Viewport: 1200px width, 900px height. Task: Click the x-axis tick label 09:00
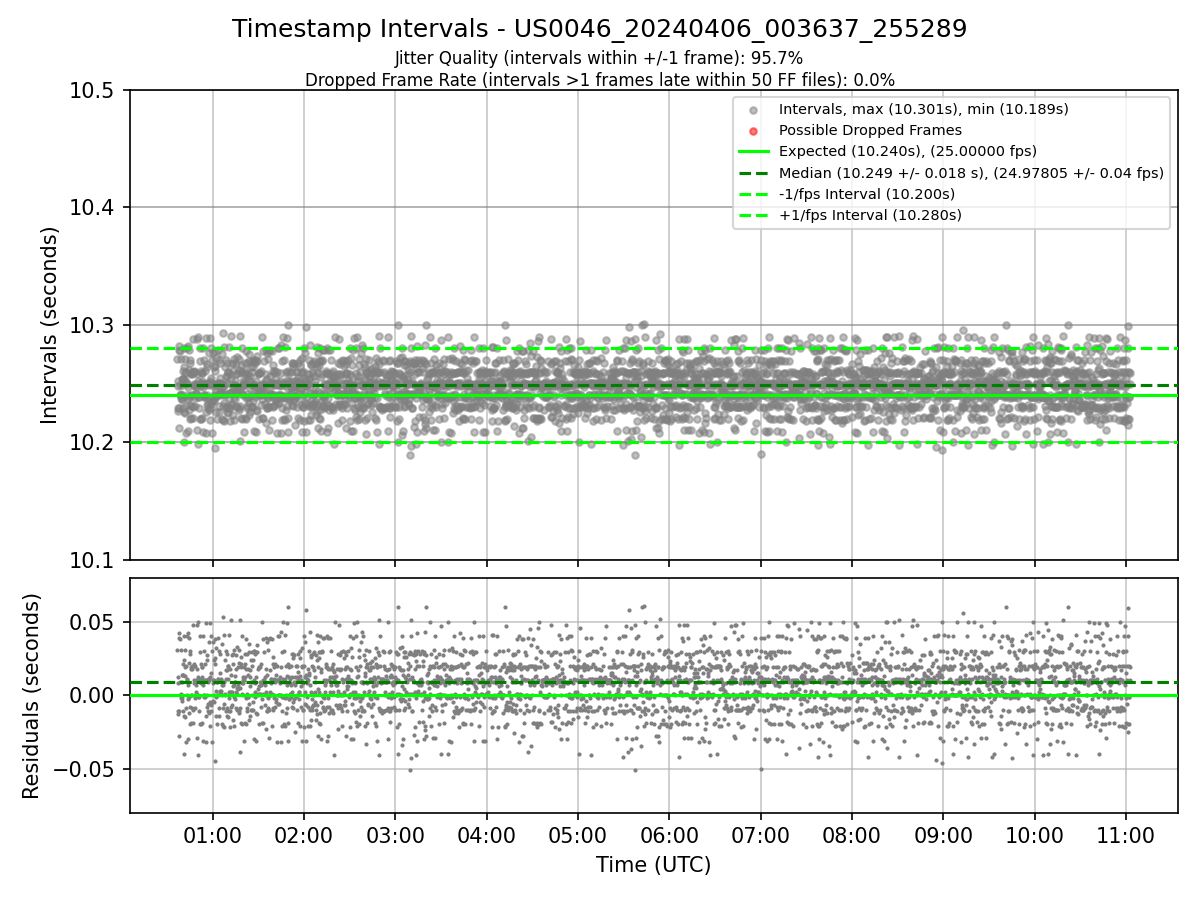tap(943, 833)
